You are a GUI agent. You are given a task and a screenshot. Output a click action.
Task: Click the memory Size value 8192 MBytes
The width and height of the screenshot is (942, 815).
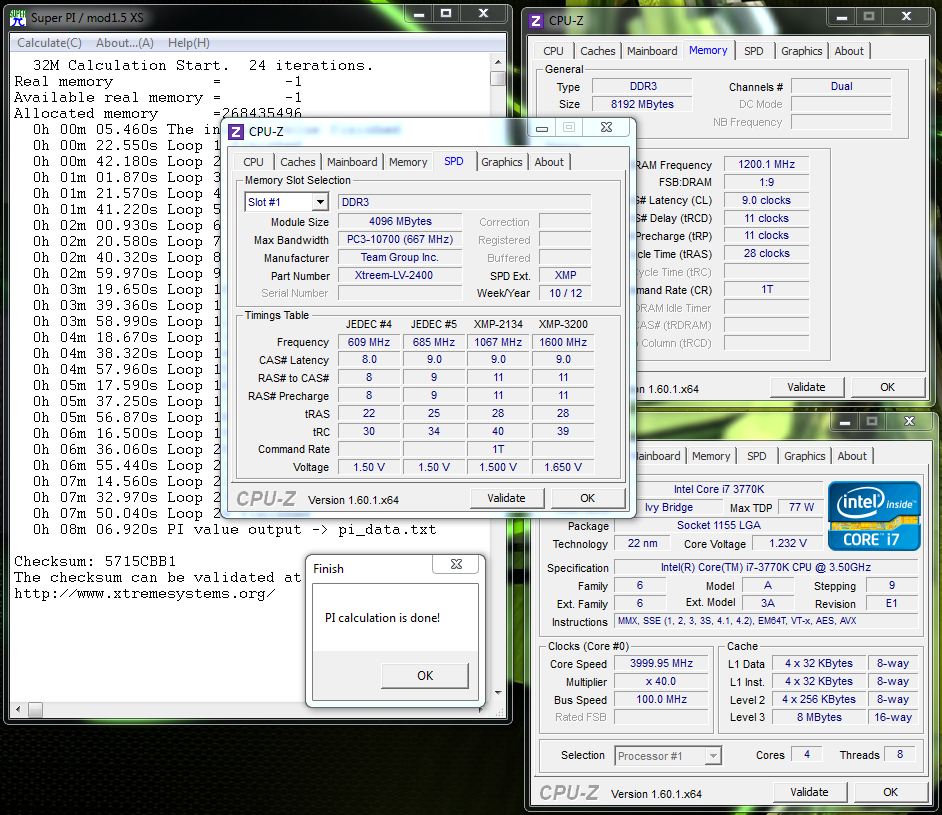pos(642,104)
